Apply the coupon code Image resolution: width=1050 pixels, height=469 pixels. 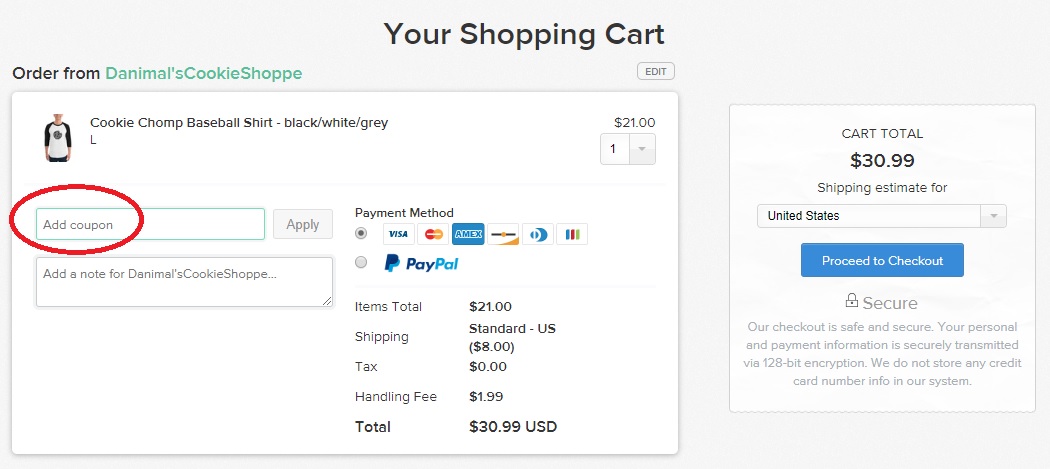tap(303, 224)
